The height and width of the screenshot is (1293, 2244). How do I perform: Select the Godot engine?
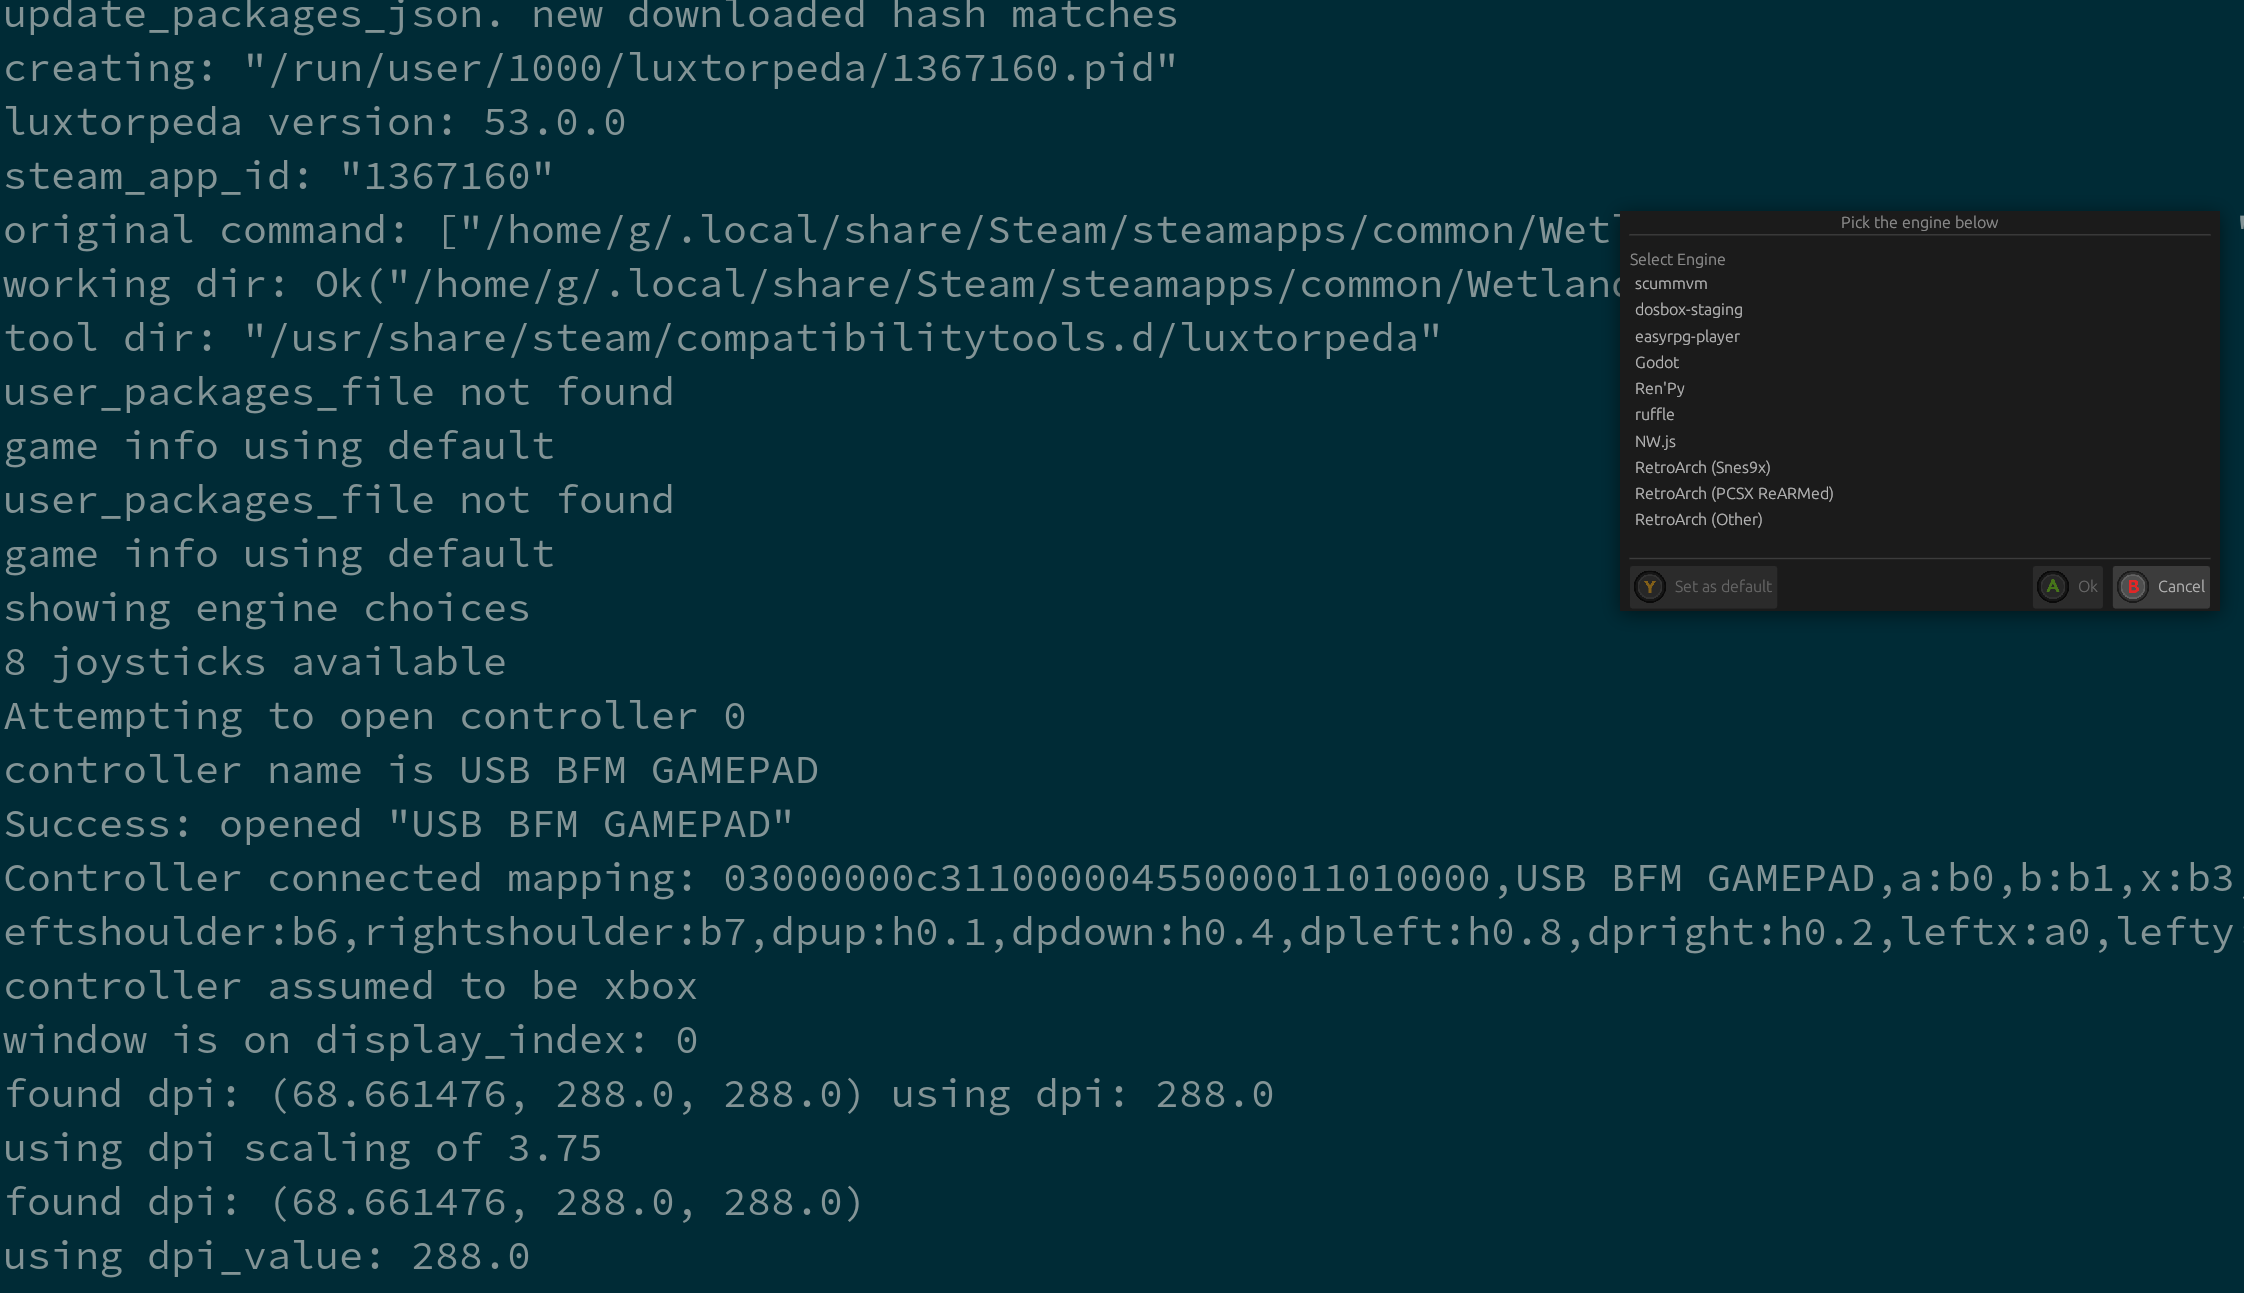(x=1656, y=362)
